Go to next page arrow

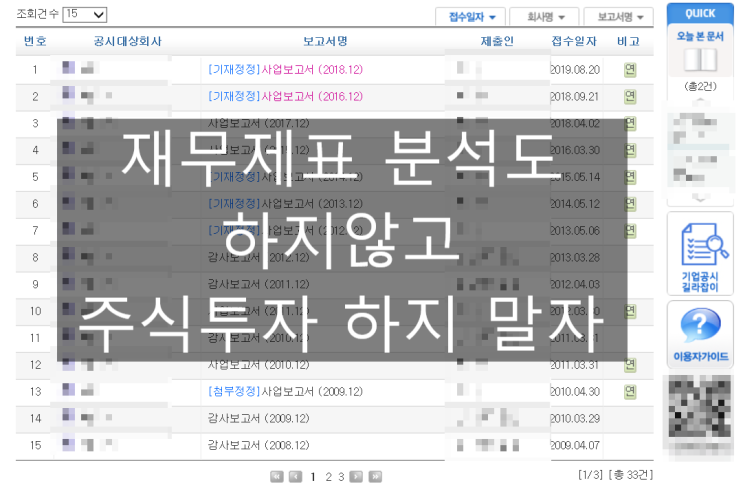click(356, 476)
